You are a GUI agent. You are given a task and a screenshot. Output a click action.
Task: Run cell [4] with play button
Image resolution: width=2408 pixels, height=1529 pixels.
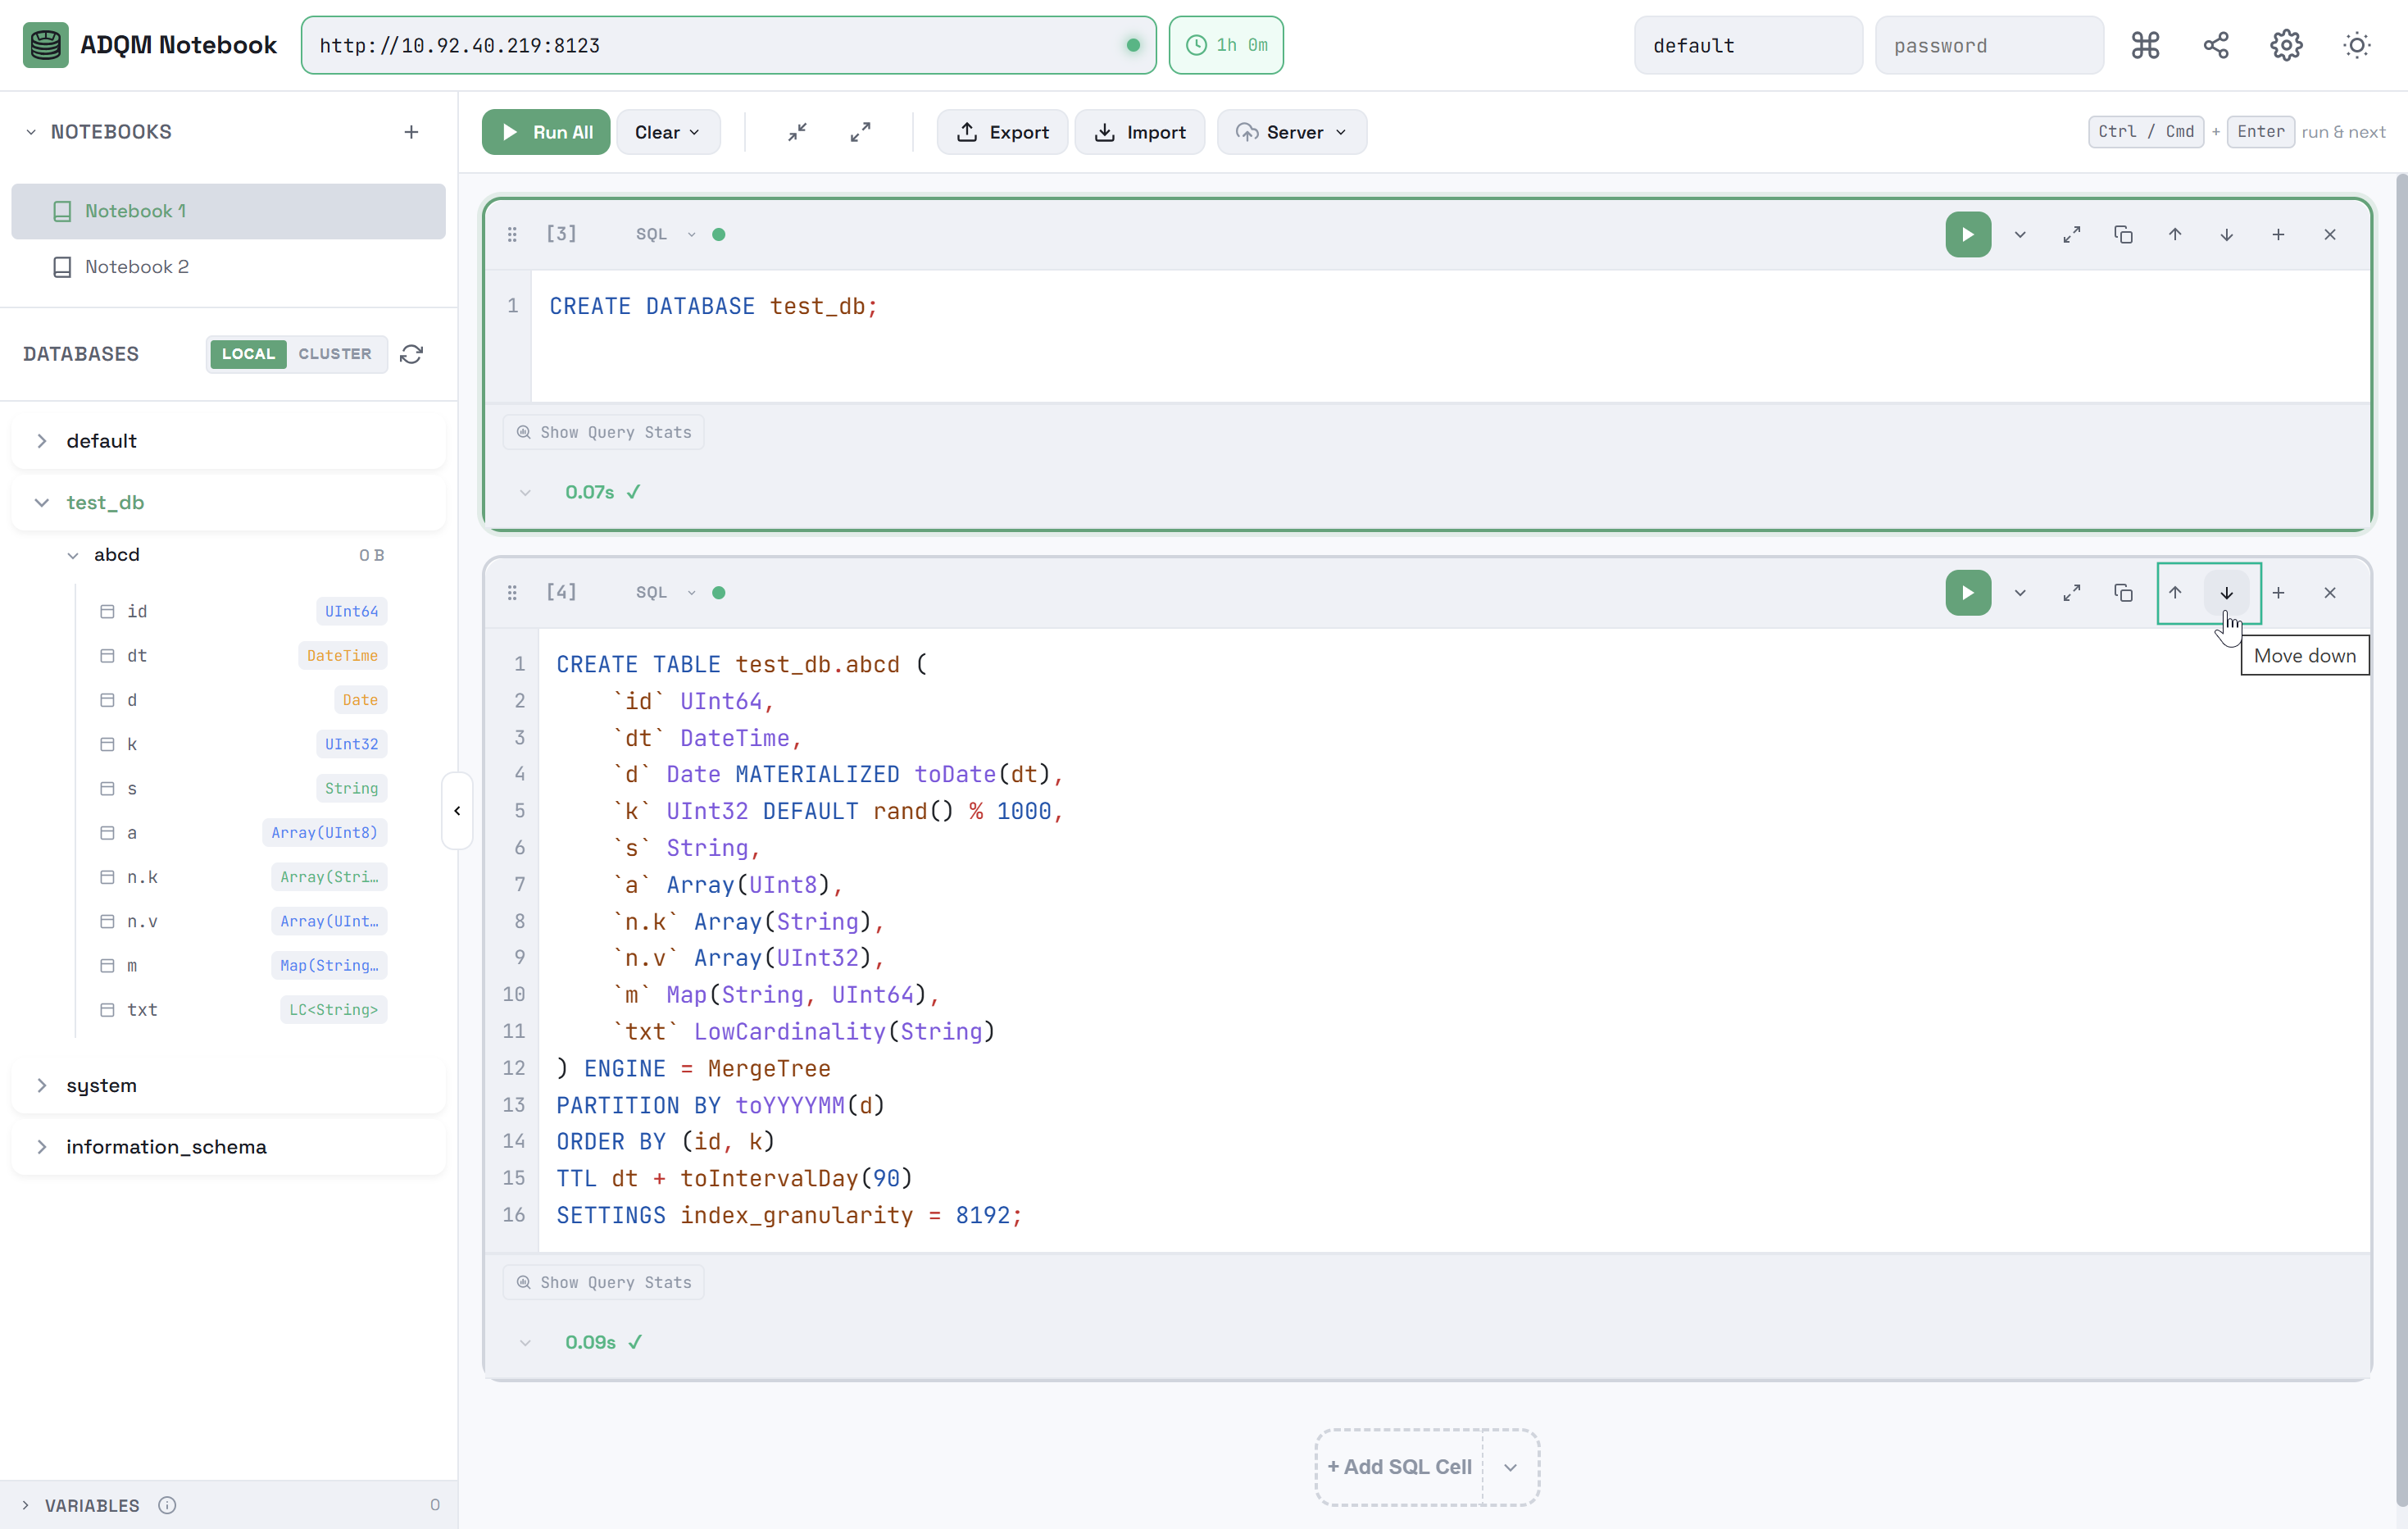coord(1967,593)
